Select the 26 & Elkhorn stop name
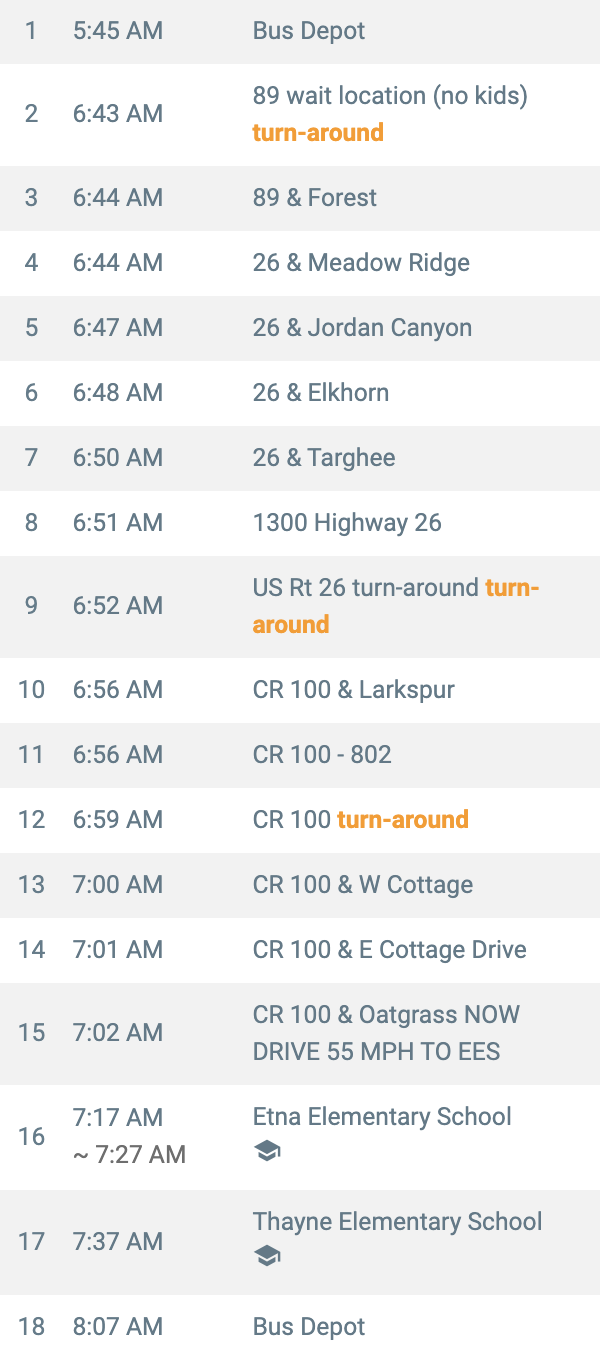Screen dimensions: 600x1372 pos(320,393)
